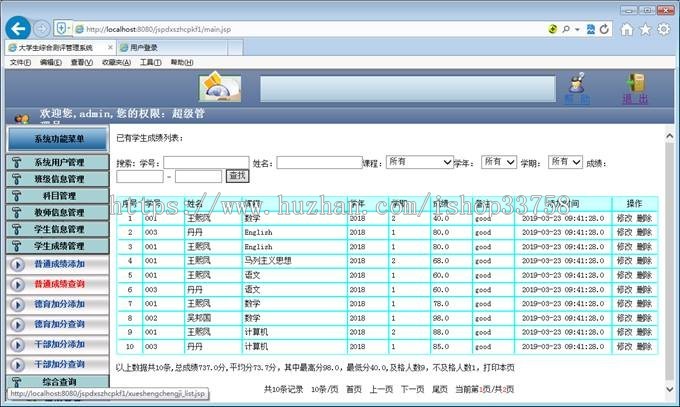
Task: Click icon beside 班级信息管理
Action: (16, 179)
